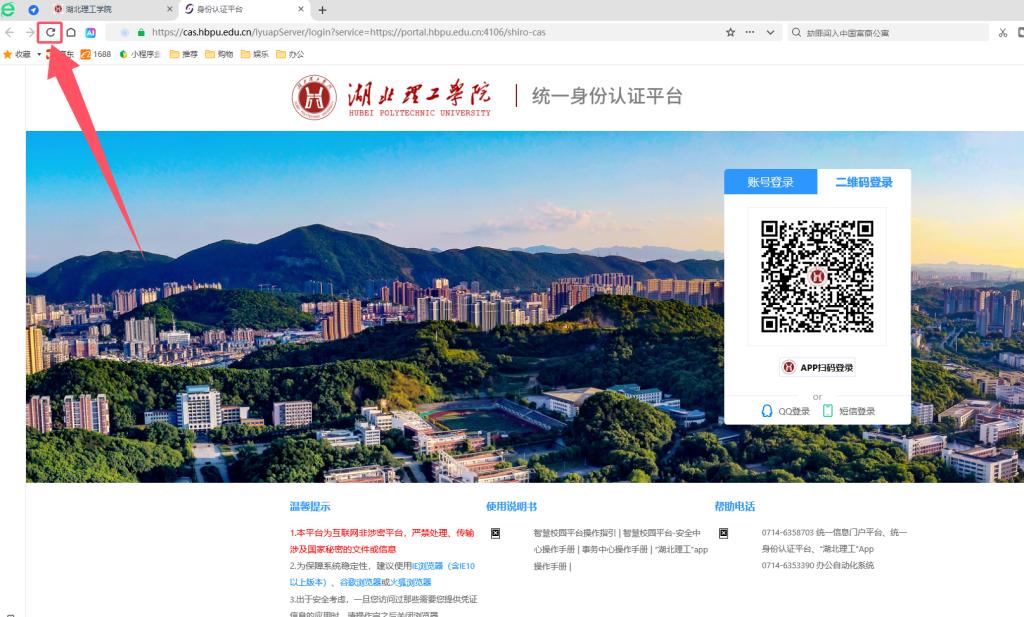Close the 身份认证平台 tab

click(301, 9)
